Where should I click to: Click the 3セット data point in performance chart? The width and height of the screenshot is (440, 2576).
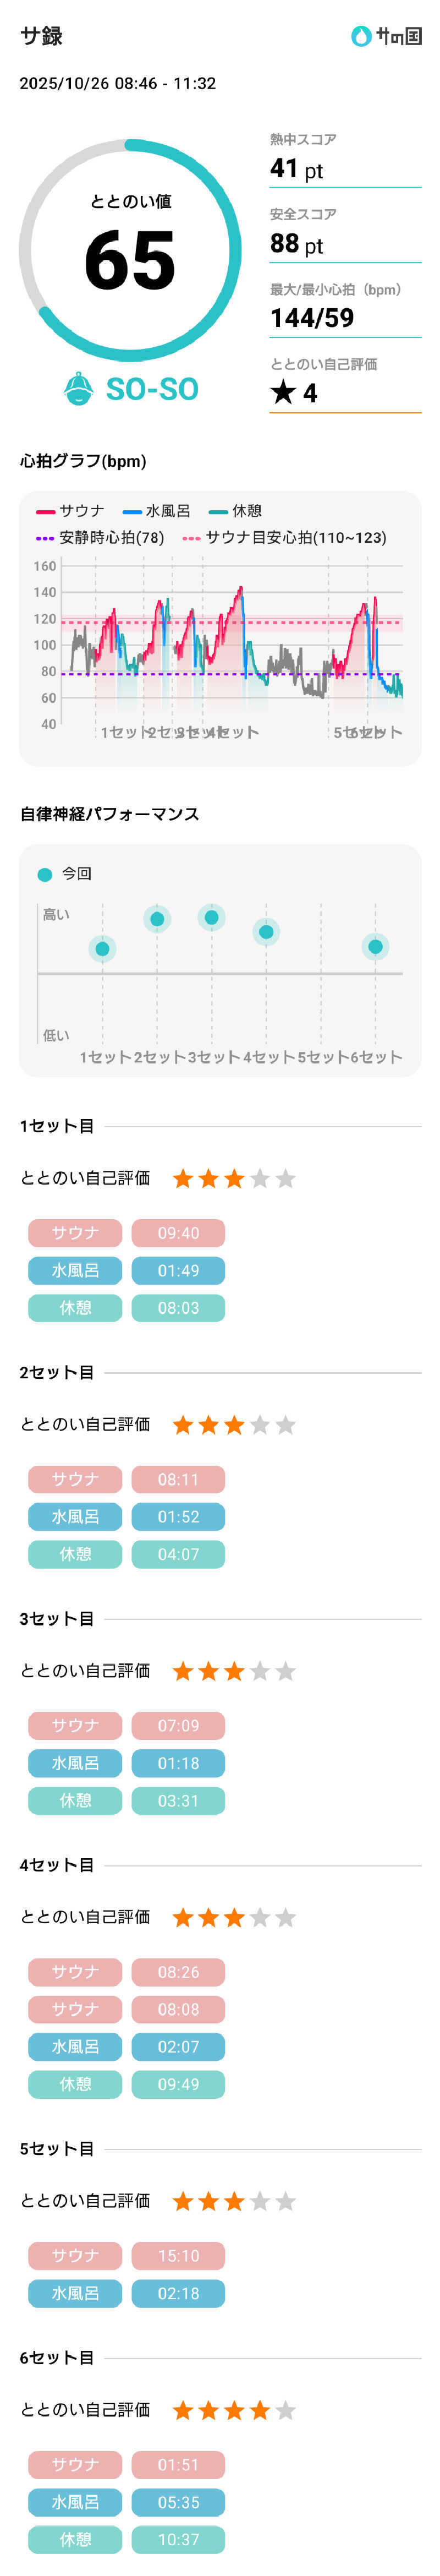coord(211,917)
